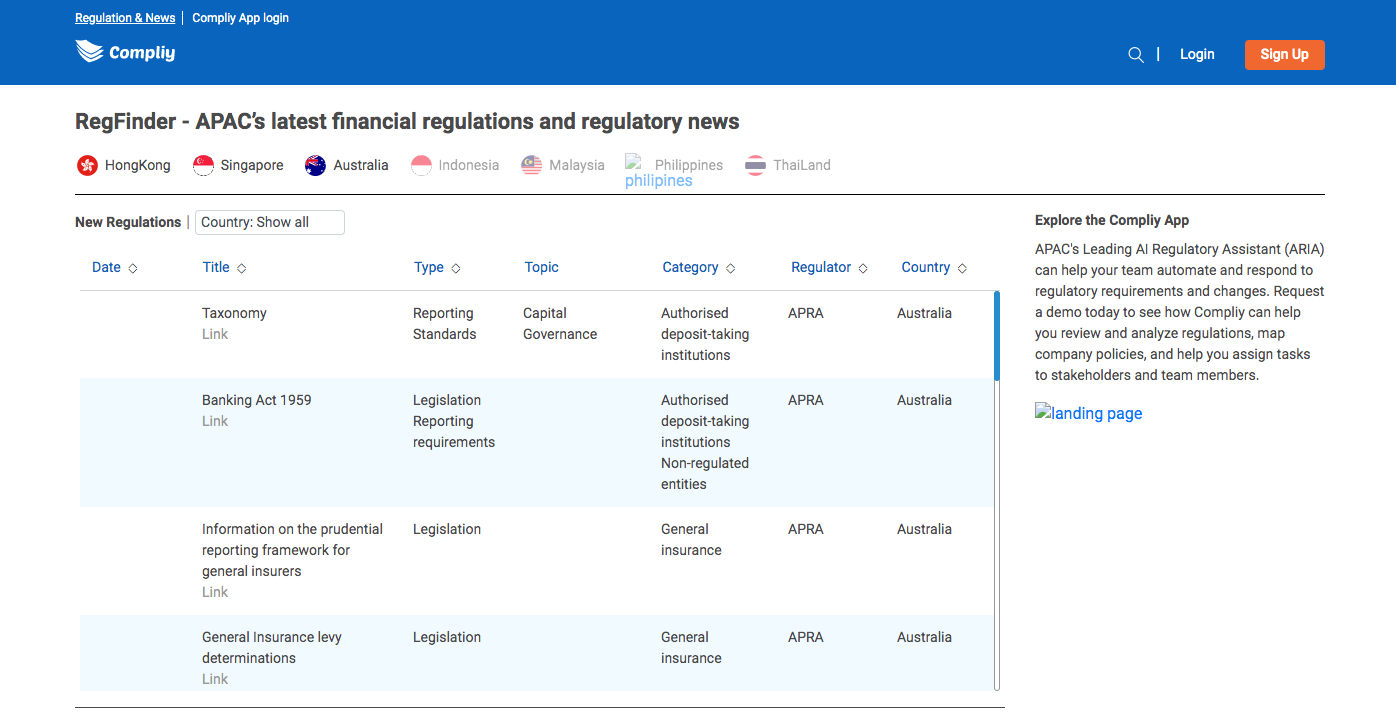Image resolution: width=1396 pixels, height=726 pixels.
Task: Click the New Regulations label
Action: pos(128,222)
